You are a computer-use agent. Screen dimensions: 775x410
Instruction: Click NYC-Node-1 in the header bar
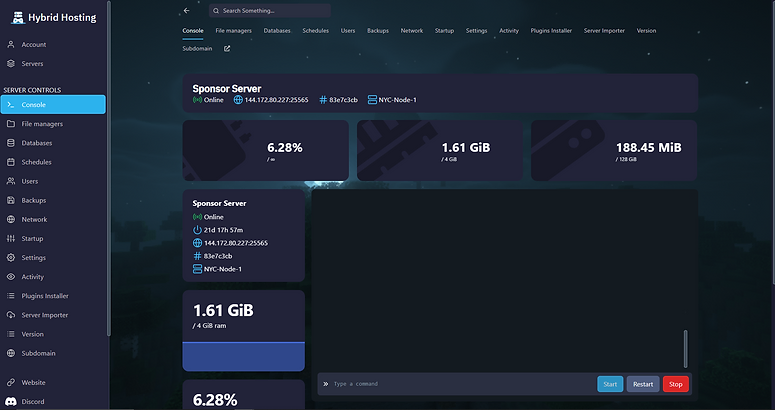point(397,100)
